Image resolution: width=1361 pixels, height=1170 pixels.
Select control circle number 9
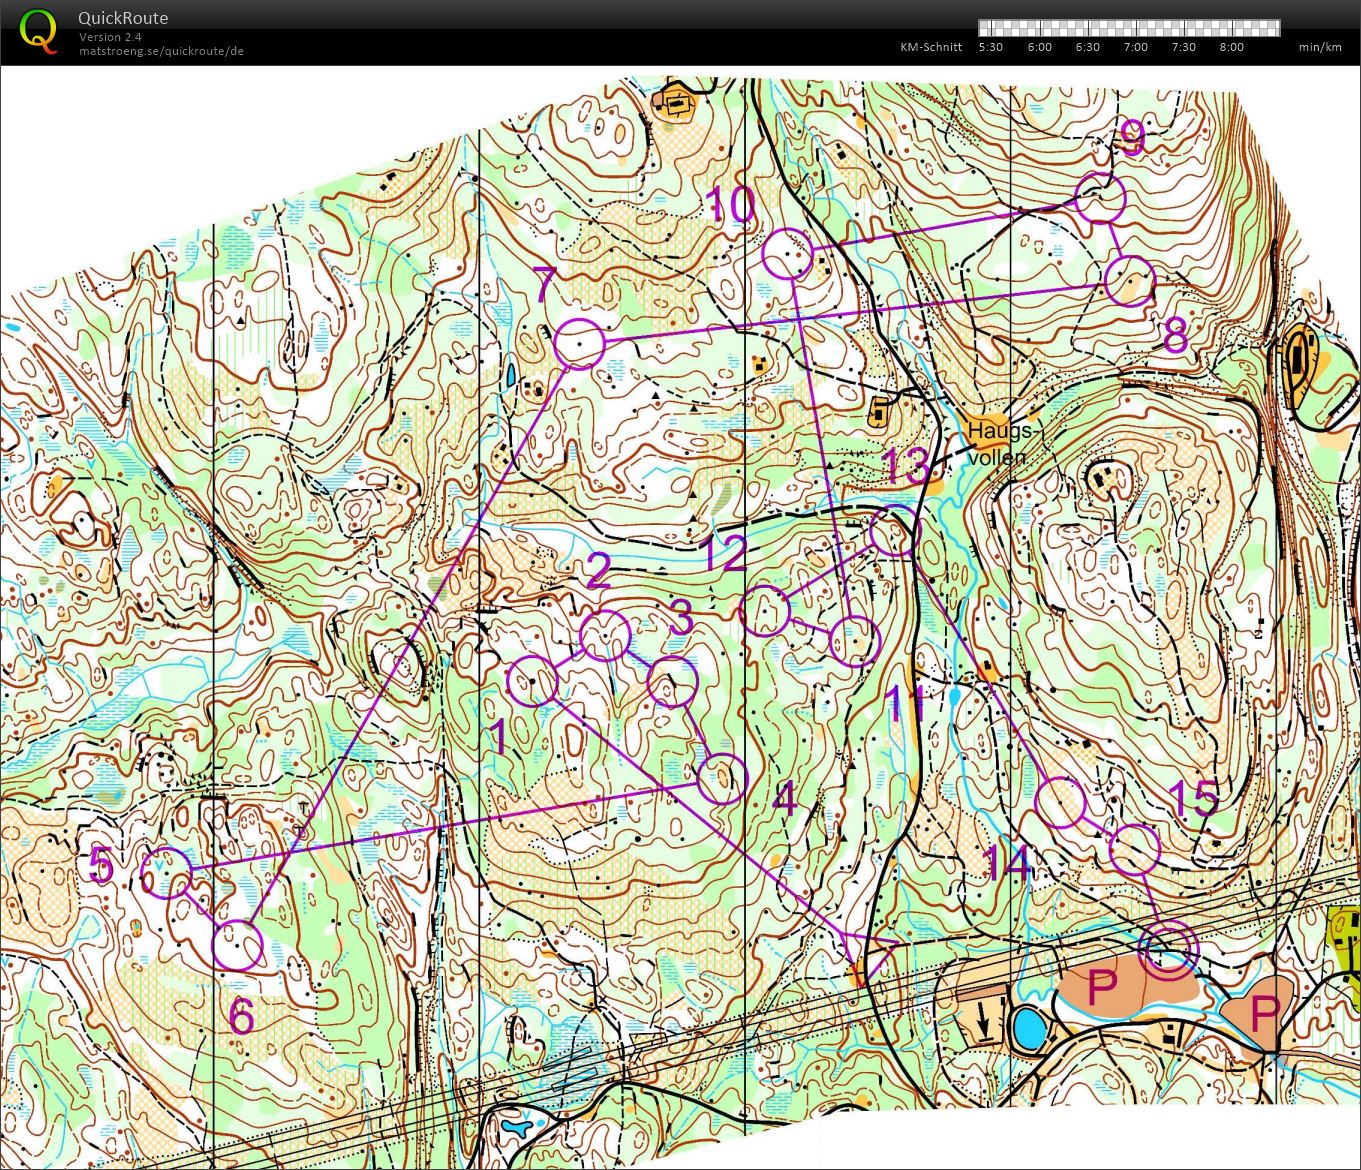(x=1100, y=198)
